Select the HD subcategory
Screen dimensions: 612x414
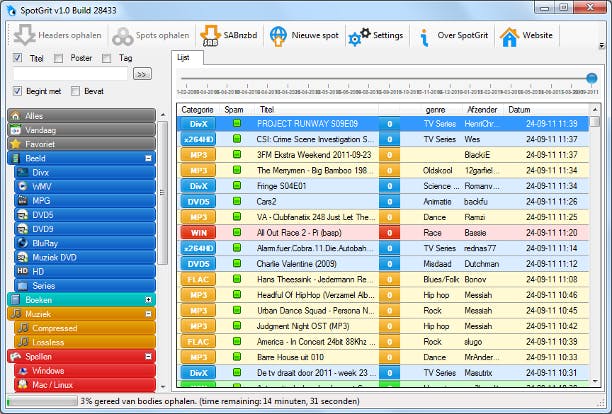tap(85, 271)
